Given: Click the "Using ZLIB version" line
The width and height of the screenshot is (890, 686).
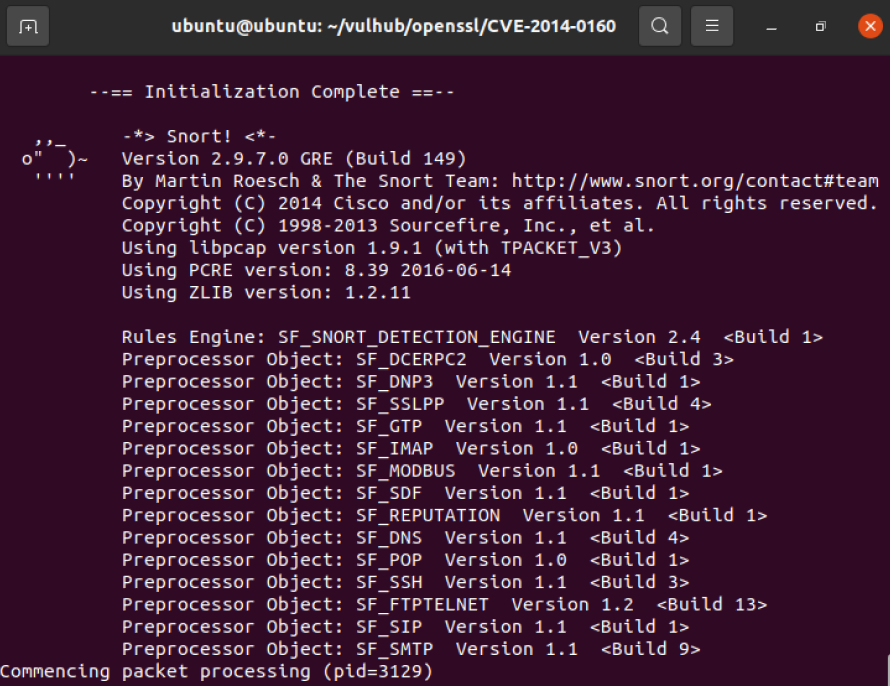Looking at the screenshot, I should click(x=266, y=293).
